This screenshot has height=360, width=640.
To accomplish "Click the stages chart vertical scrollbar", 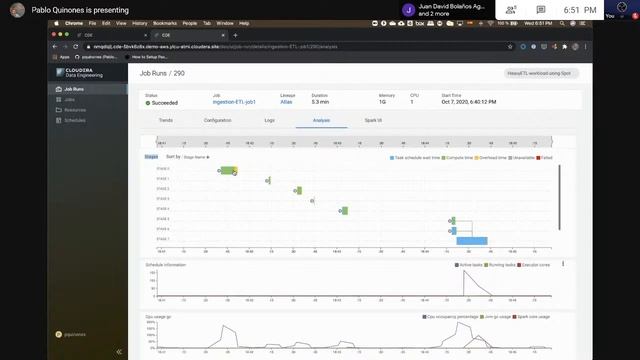I will click(559, 197).
